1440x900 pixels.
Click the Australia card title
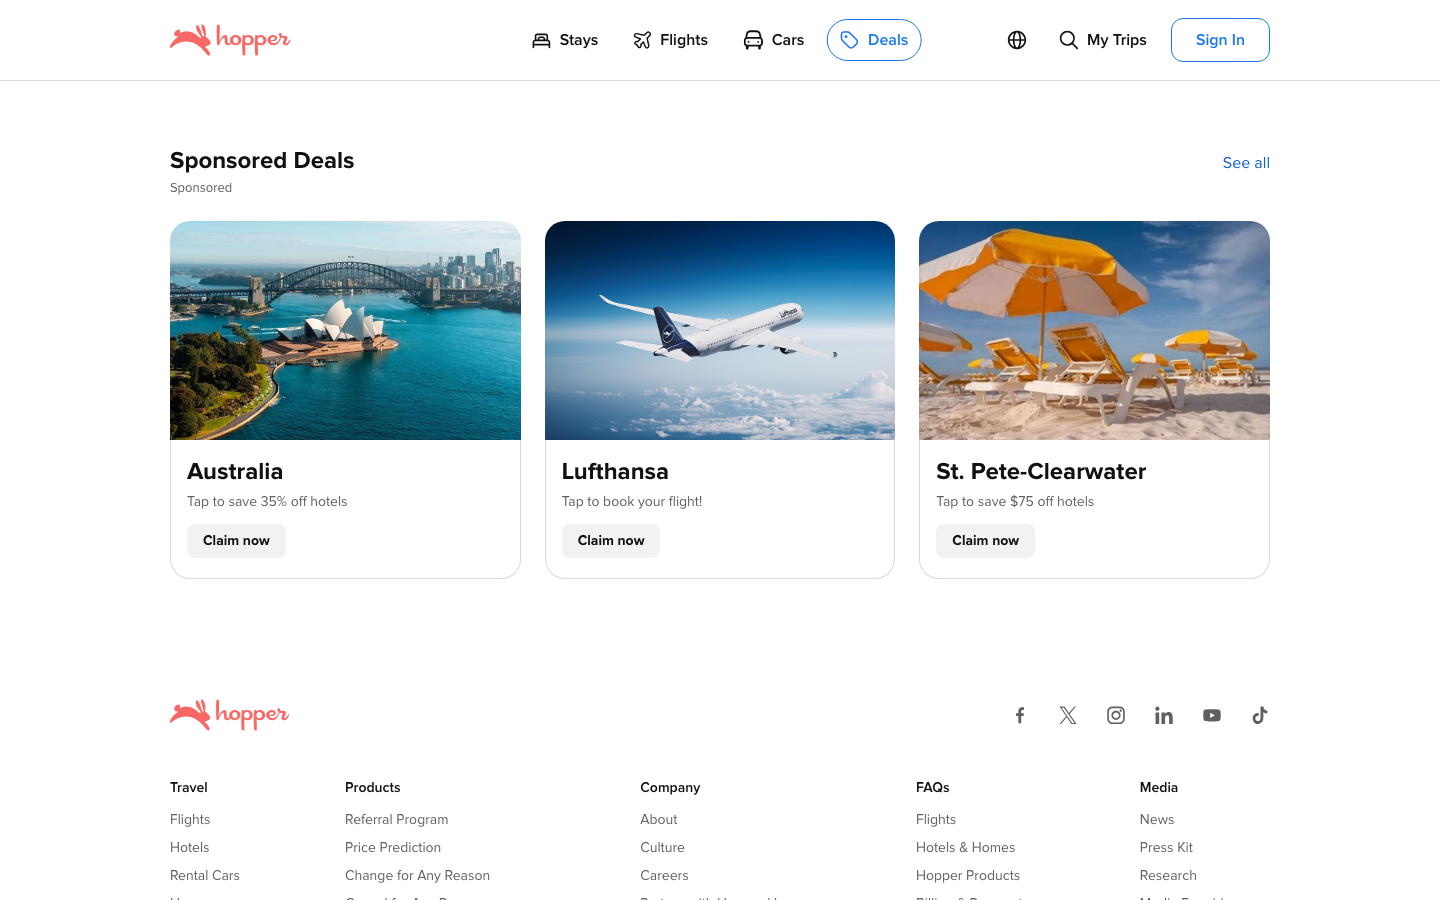coord(235,471)
